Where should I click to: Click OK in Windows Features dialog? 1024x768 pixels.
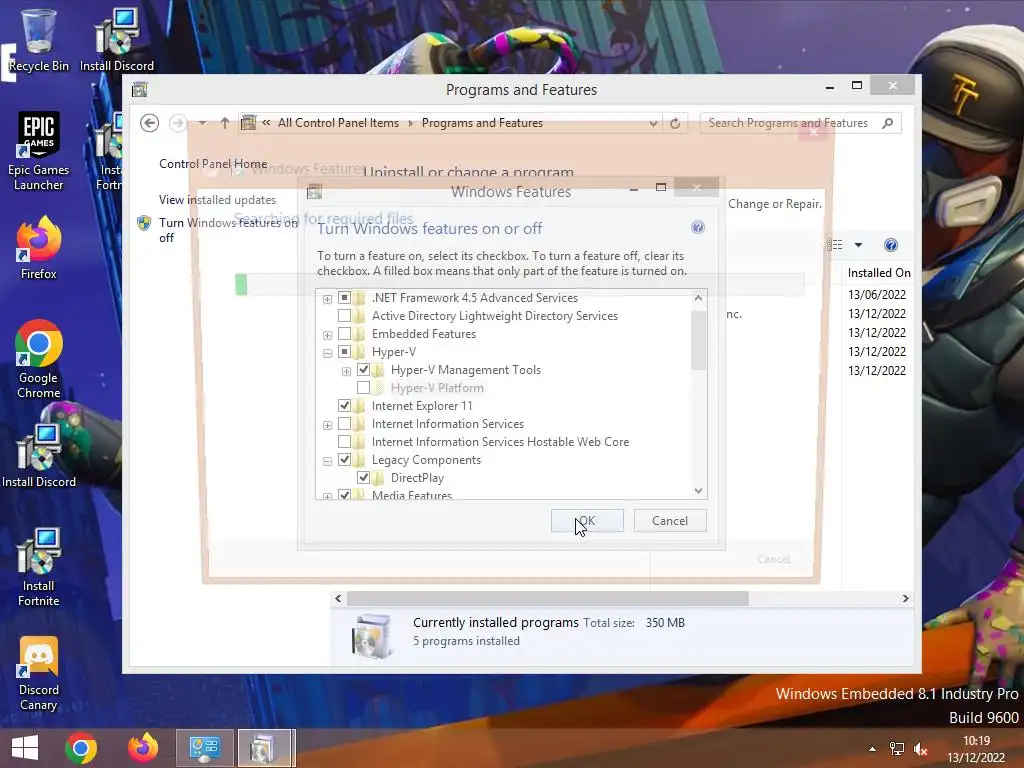coord(587,520)
